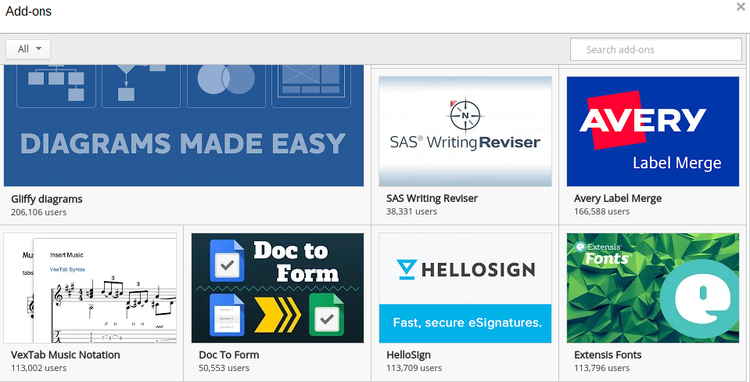This screenshot has width=750, height=382.
Task: Click the 113,002 users count
Action: (39, 368)
